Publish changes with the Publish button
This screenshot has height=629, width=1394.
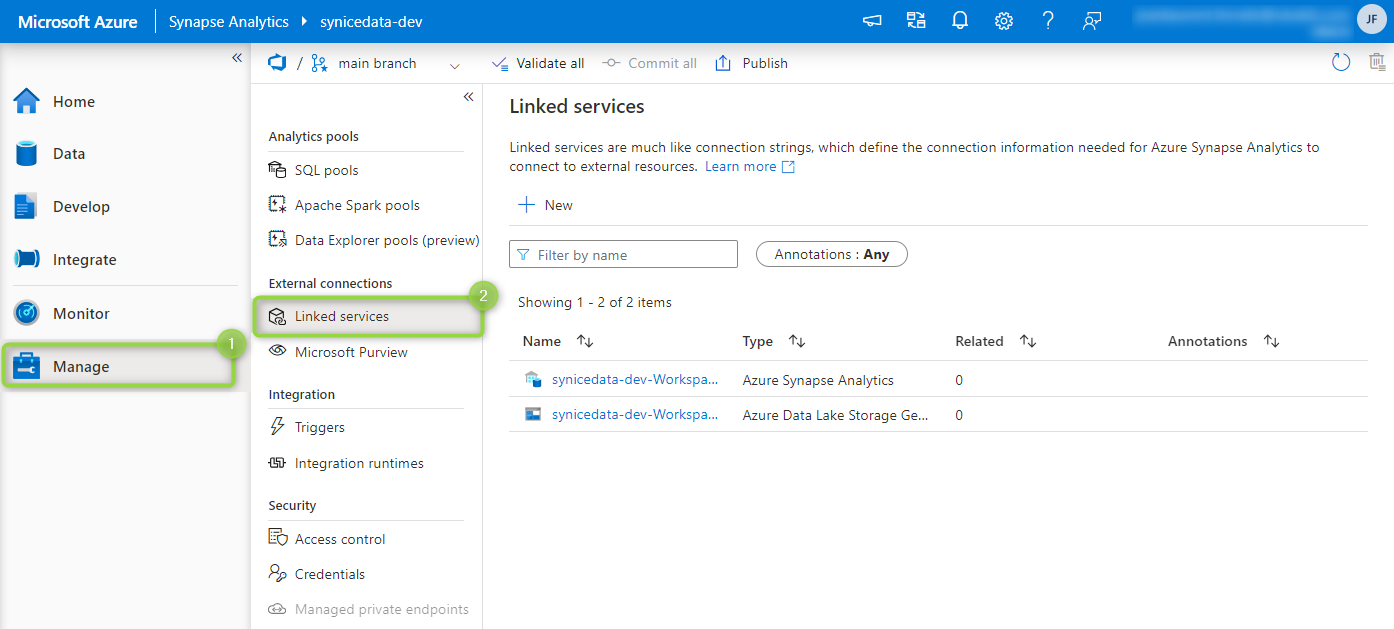tap(752, 63)
